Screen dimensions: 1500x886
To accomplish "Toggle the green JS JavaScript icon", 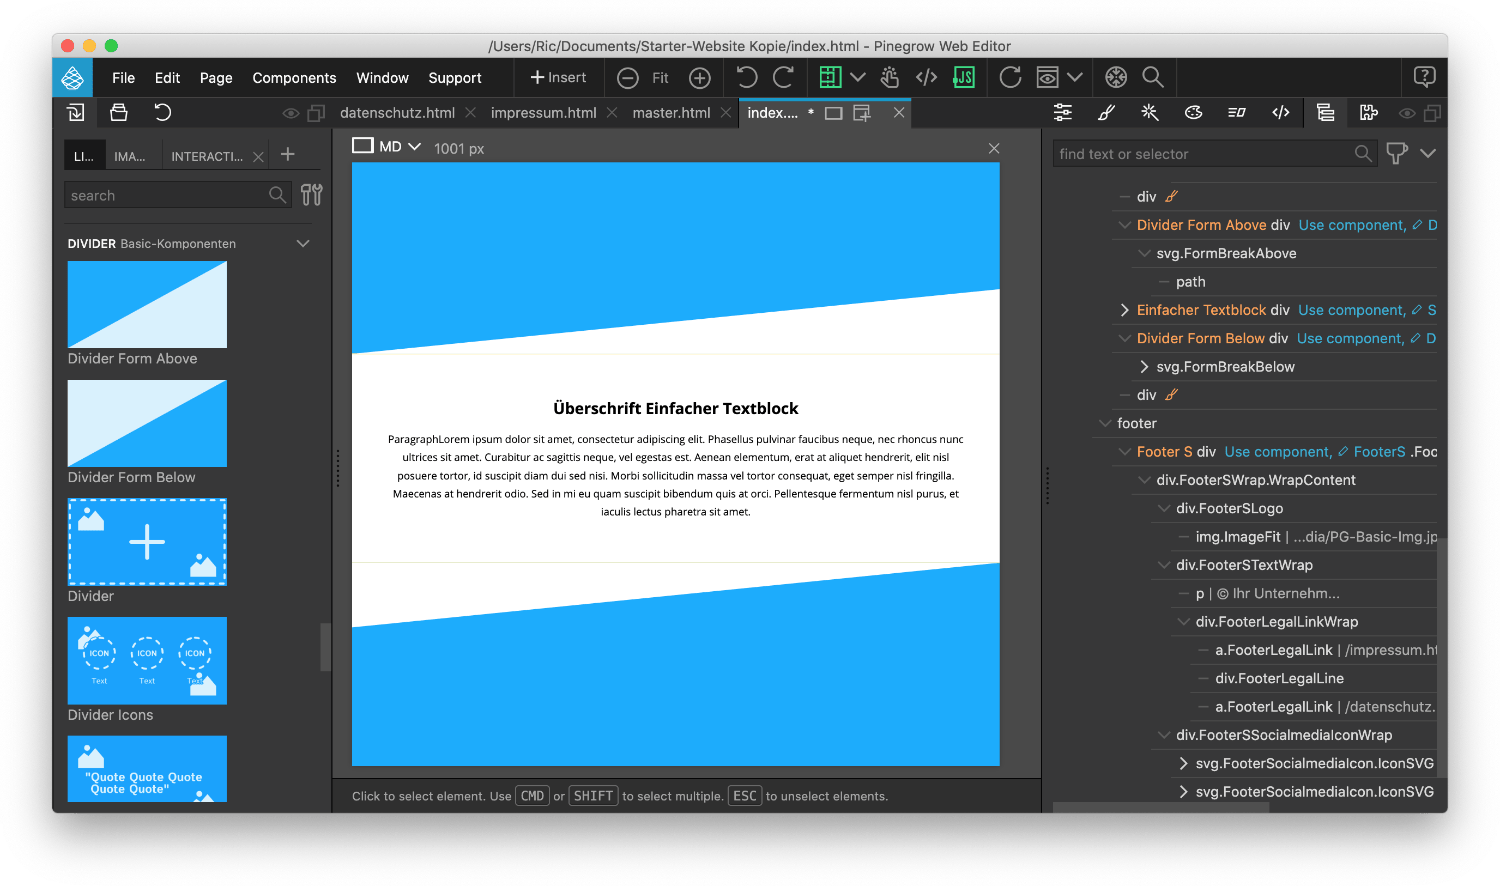I will point(964,77).
